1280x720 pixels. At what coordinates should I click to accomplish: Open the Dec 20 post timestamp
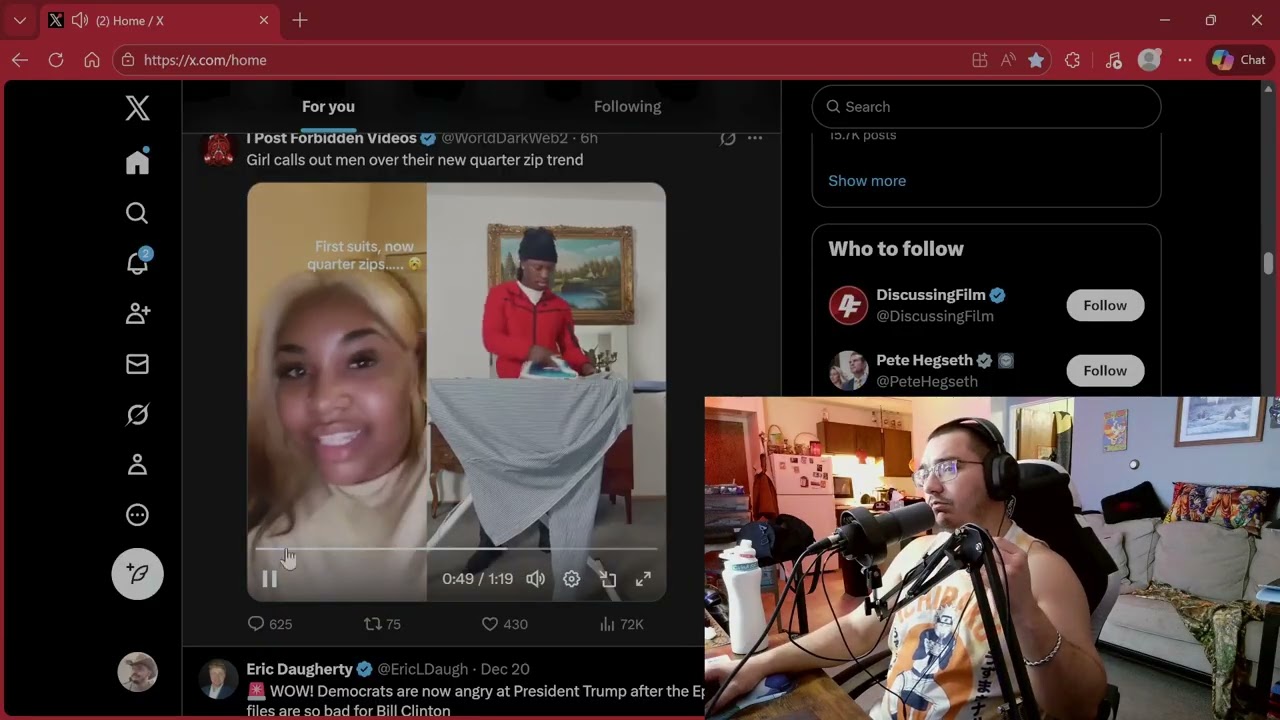(x=505, y=669)
